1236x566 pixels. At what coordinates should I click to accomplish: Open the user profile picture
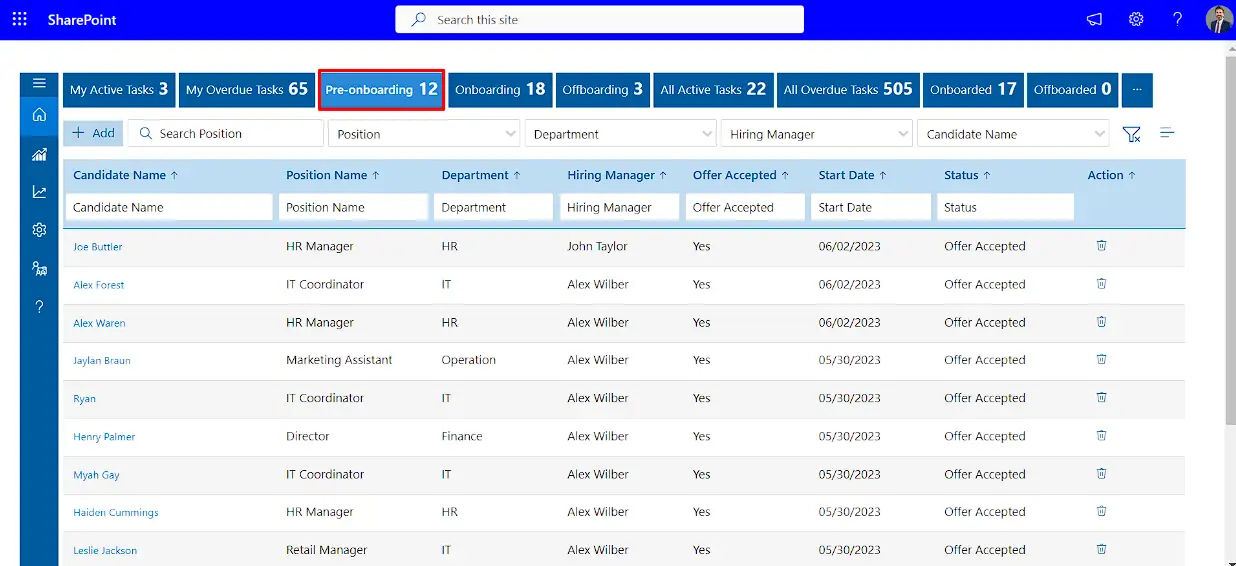1218,19
